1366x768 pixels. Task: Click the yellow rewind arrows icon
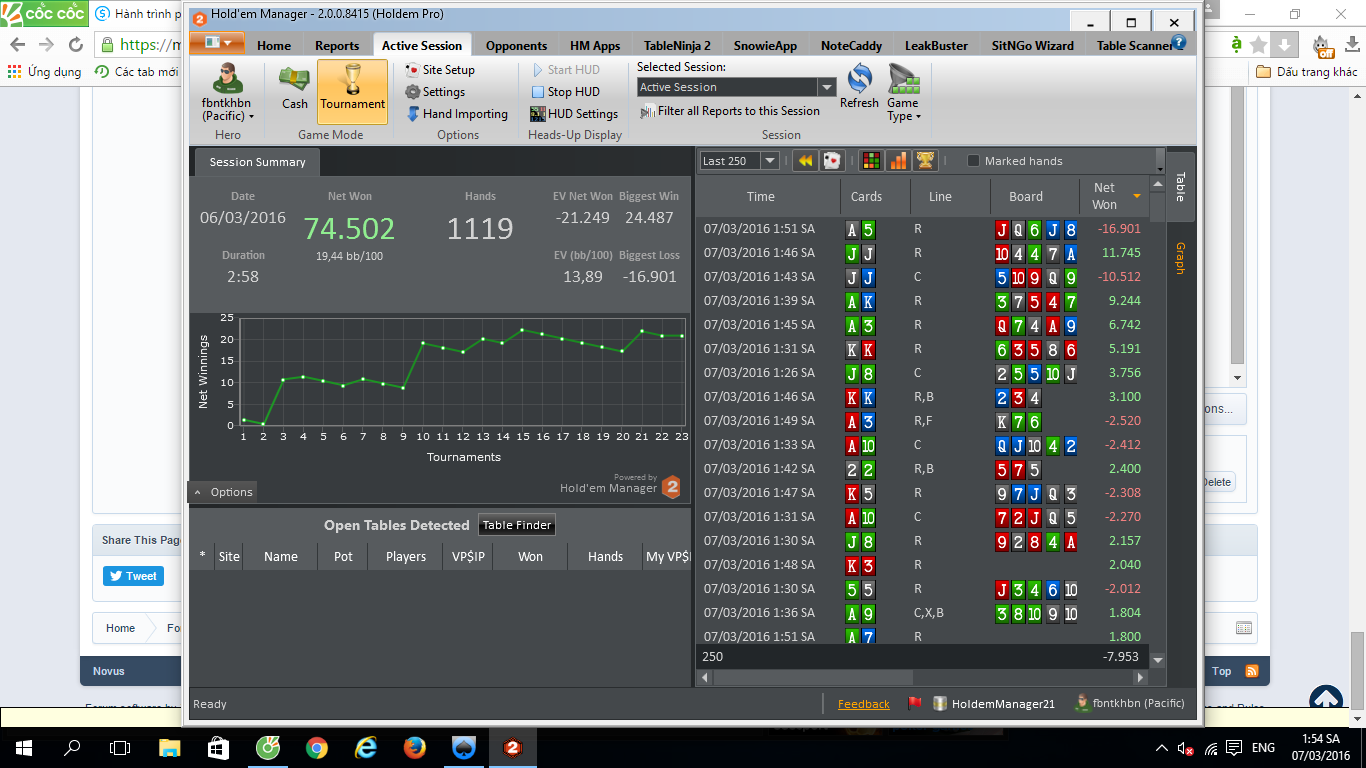[x=805, y=161]
